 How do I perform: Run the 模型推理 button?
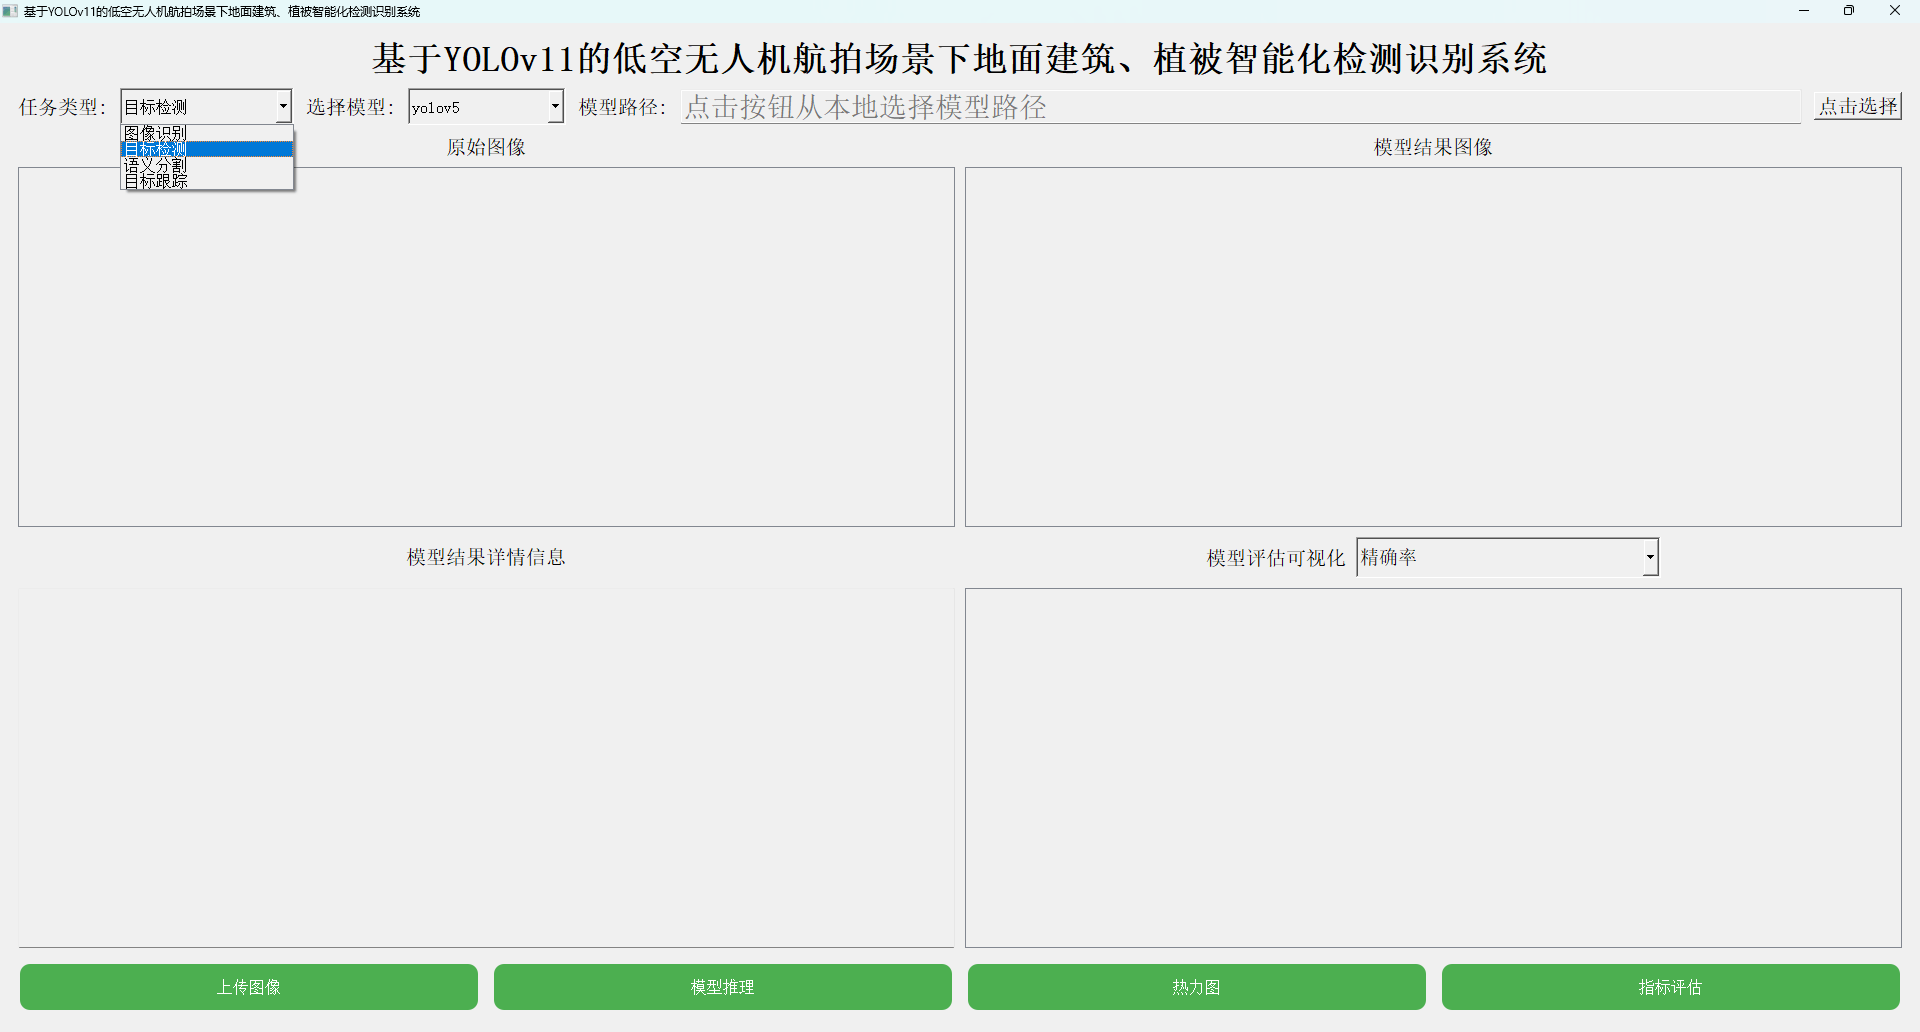[x=723, y=987]
